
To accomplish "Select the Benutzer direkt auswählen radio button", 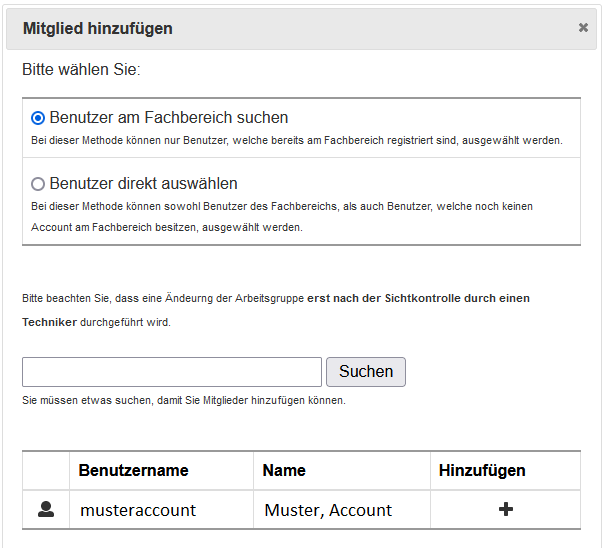I will point(39,184).
